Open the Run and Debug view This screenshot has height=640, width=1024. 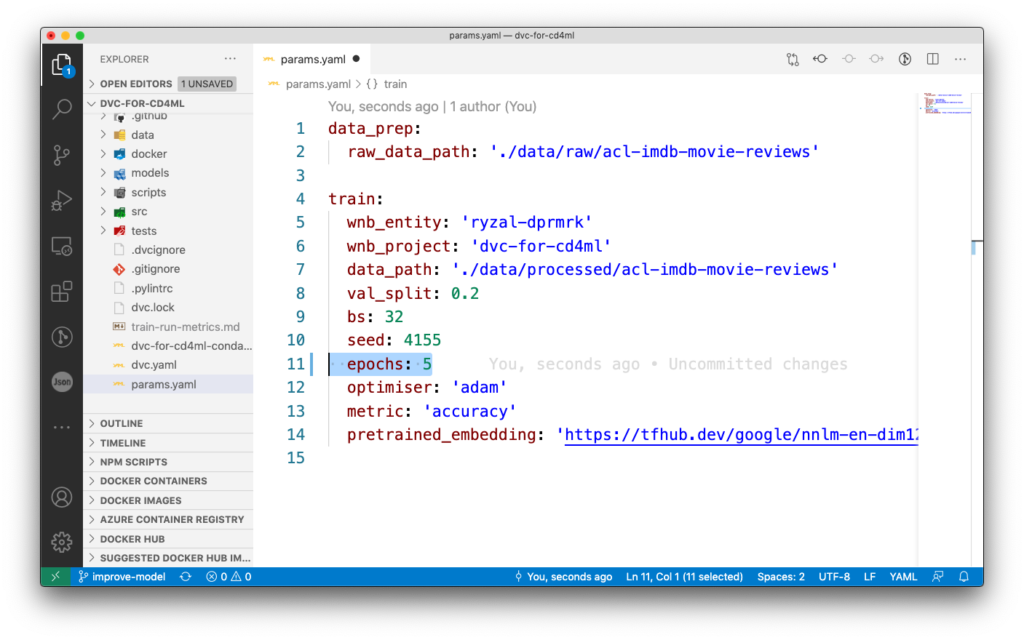point(62,200)
